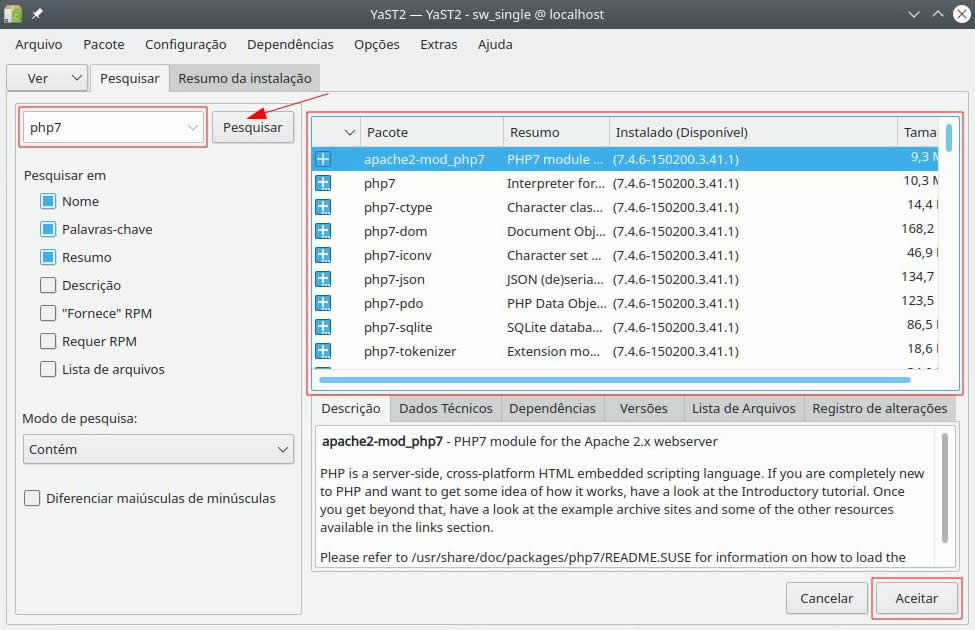The image size is (975, 630).
Task: Open the Ver dropdown button
Action: [47, 78]
